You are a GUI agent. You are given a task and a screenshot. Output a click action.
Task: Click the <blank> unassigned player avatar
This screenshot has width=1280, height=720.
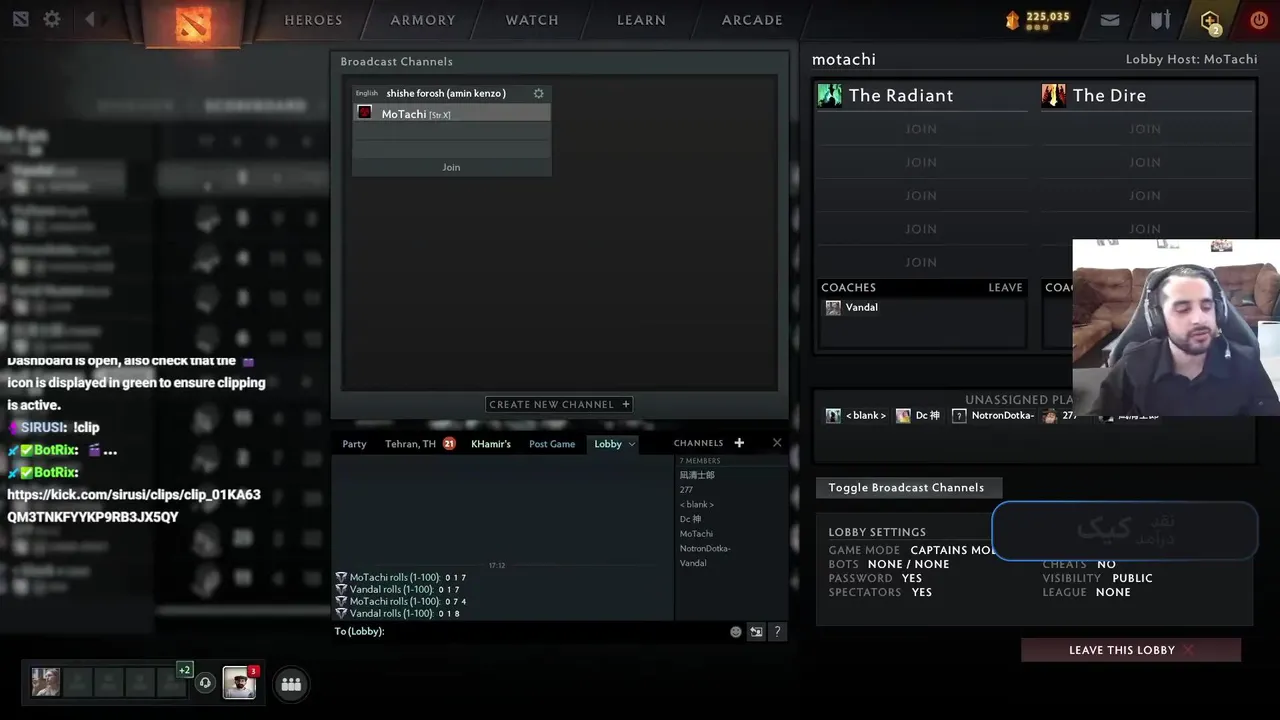(x=833, y=415)
